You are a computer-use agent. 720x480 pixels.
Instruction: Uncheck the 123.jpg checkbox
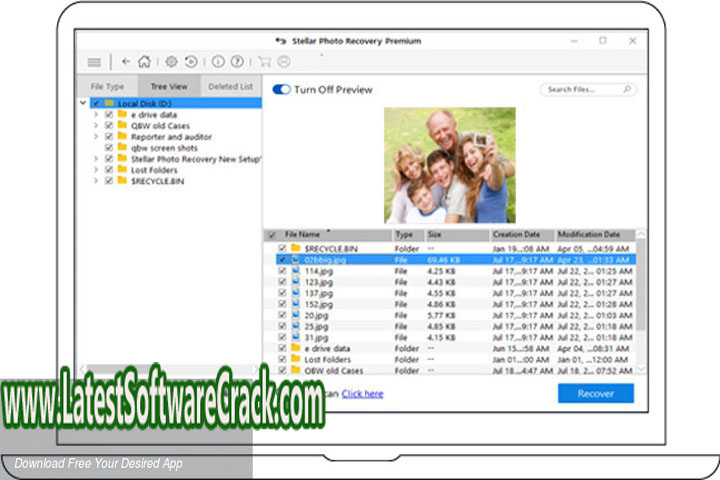coord(282,282)
